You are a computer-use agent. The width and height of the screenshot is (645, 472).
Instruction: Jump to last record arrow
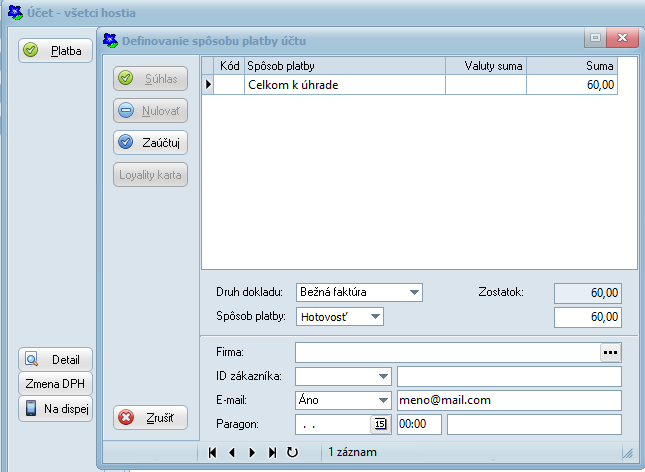[x=272, y=452]
